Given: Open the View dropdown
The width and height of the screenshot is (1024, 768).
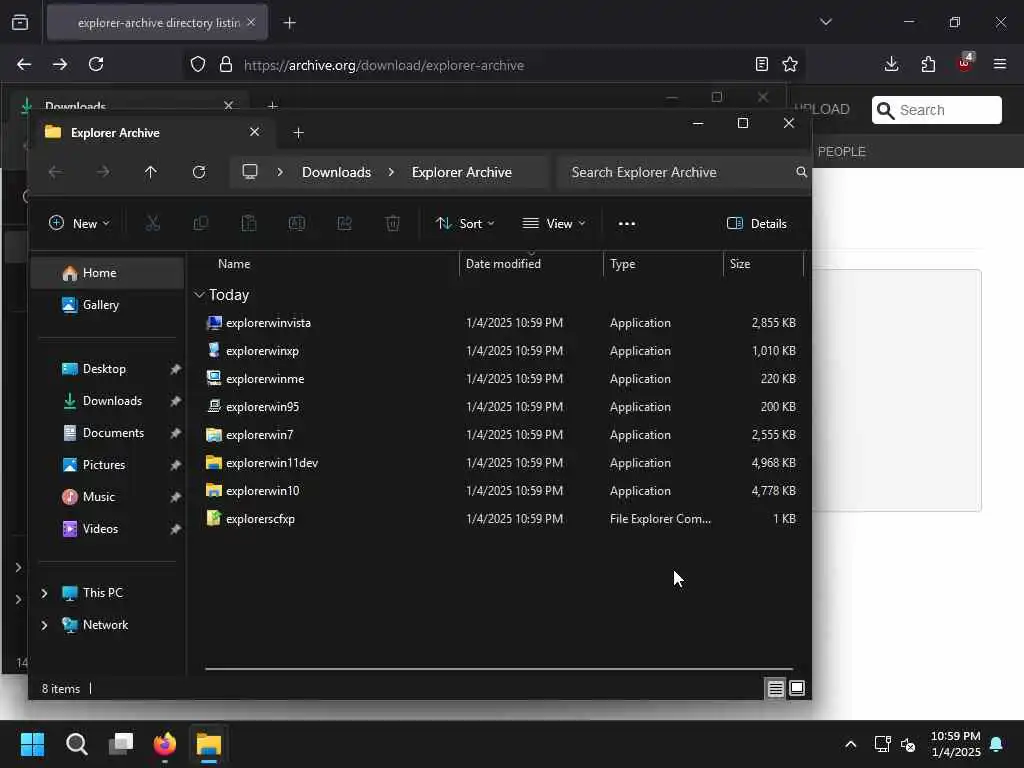Looking at the screenshot, I should point(554,223).
